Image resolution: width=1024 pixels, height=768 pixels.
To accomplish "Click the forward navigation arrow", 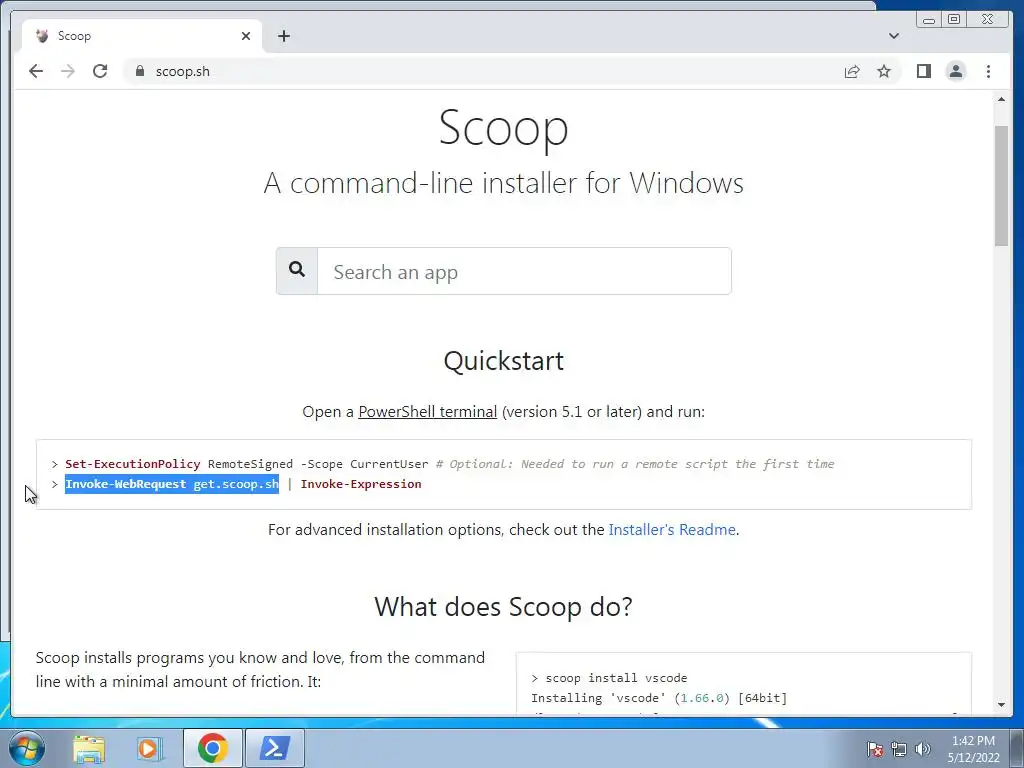I will click(68, 71).
